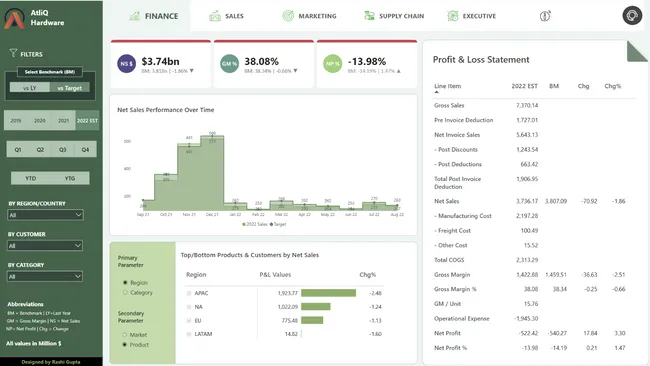Open the By Customer dropdown

click(45, 245)
